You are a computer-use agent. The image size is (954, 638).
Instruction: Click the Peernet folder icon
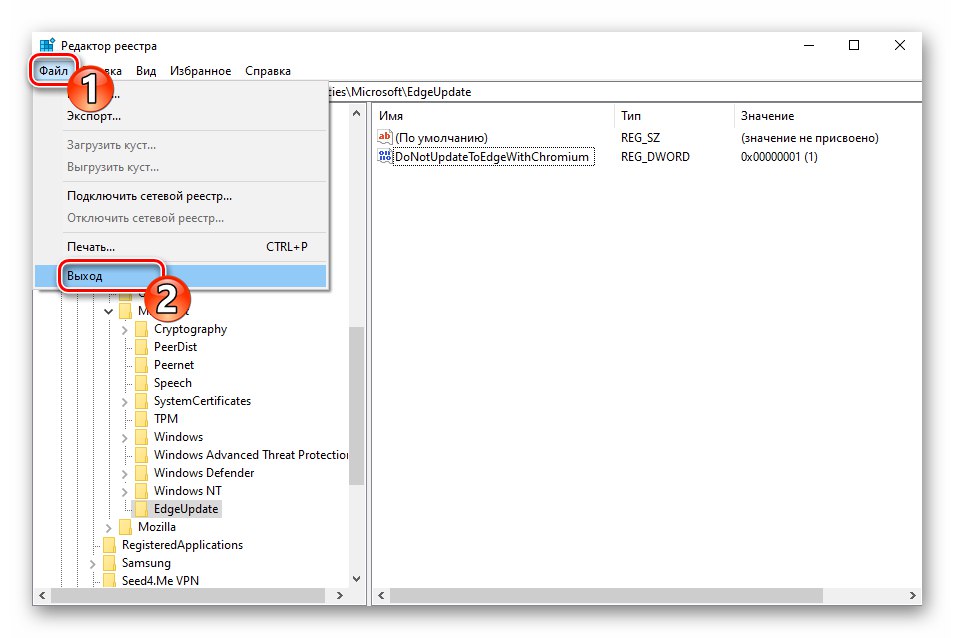click(141, 365)
